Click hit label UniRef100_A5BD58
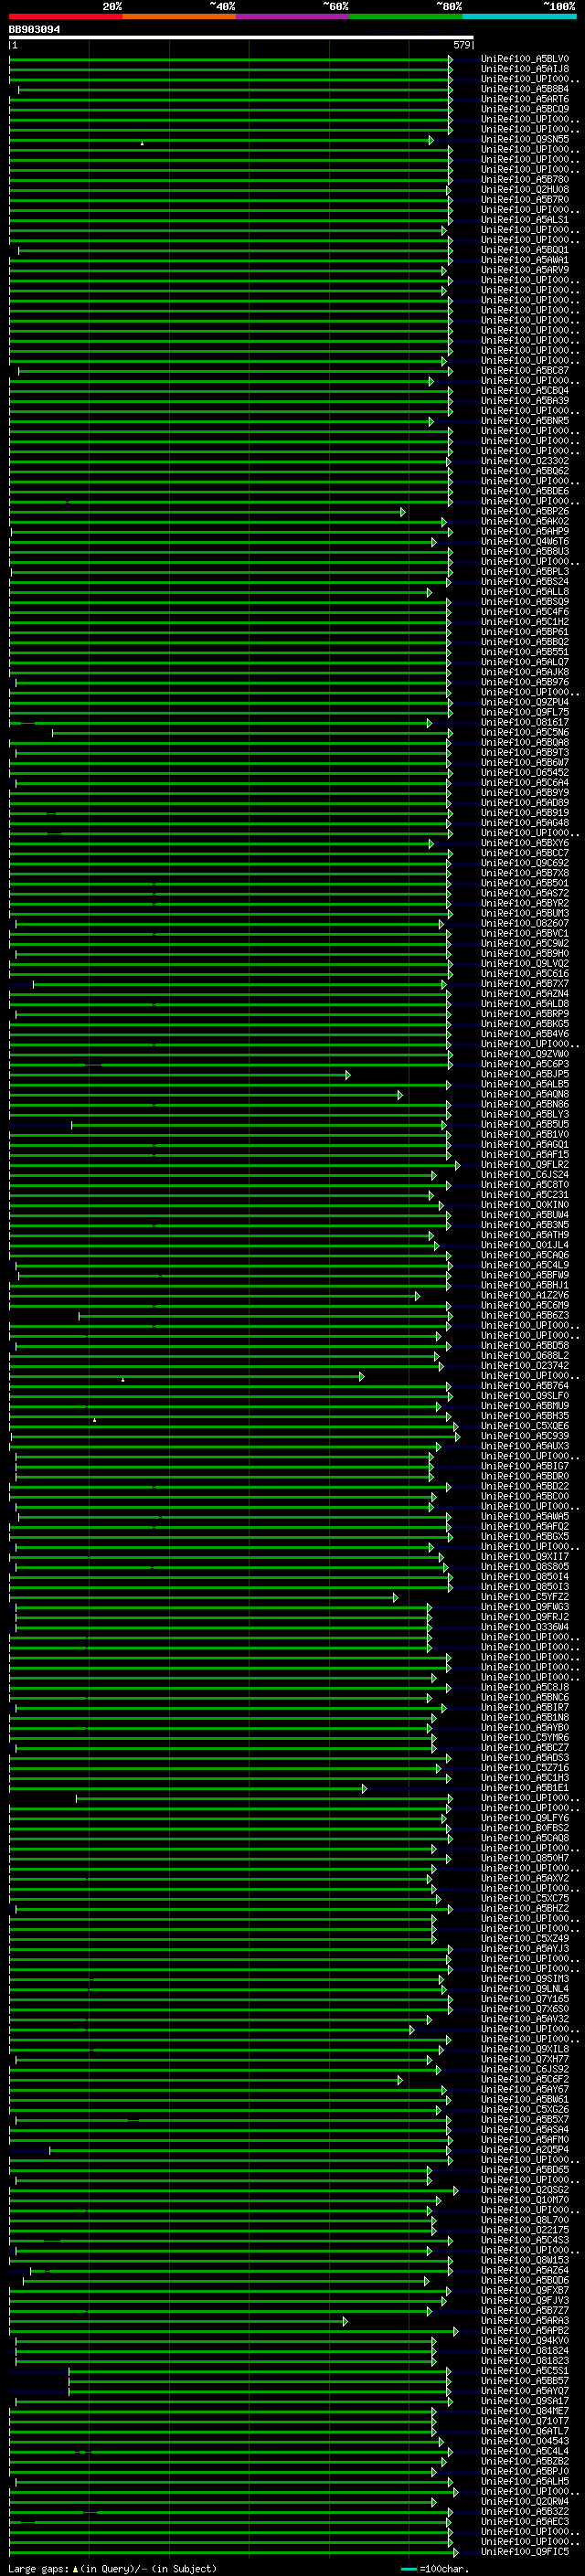The height and width of the screenshot is (2576, 585). 525,1346
